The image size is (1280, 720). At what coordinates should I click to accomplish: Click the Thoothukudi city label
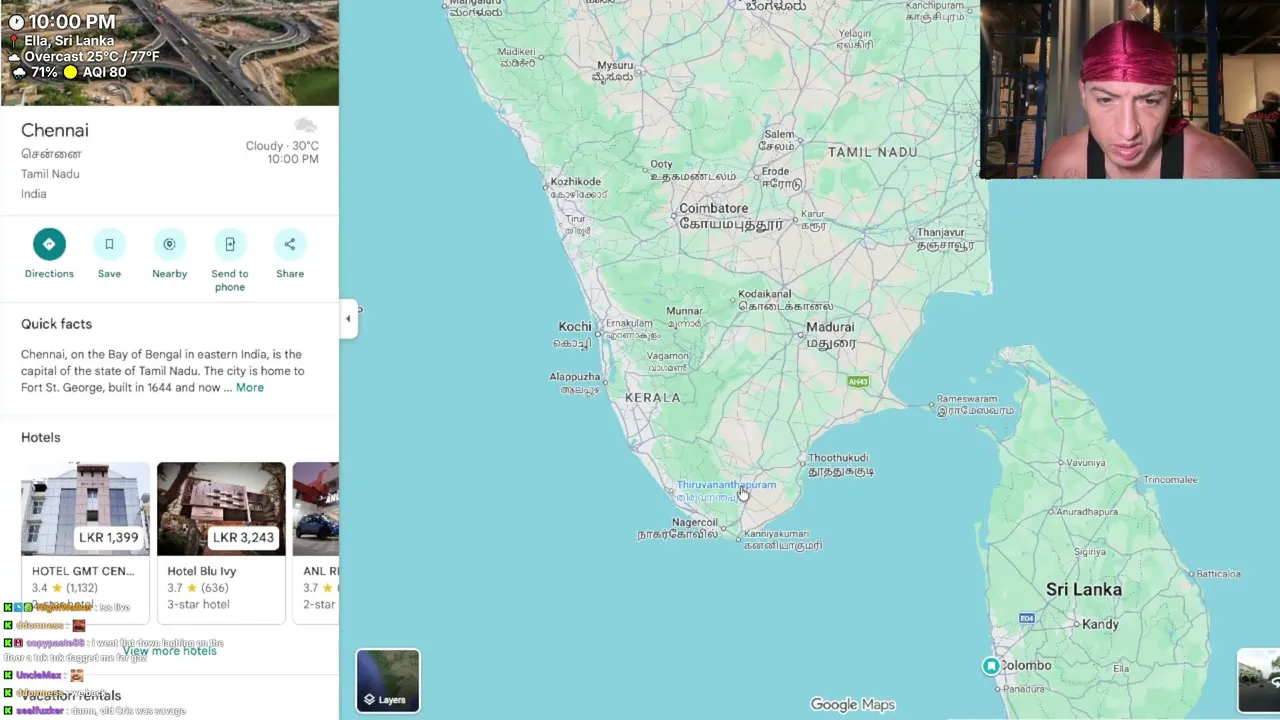pos(838,458)
